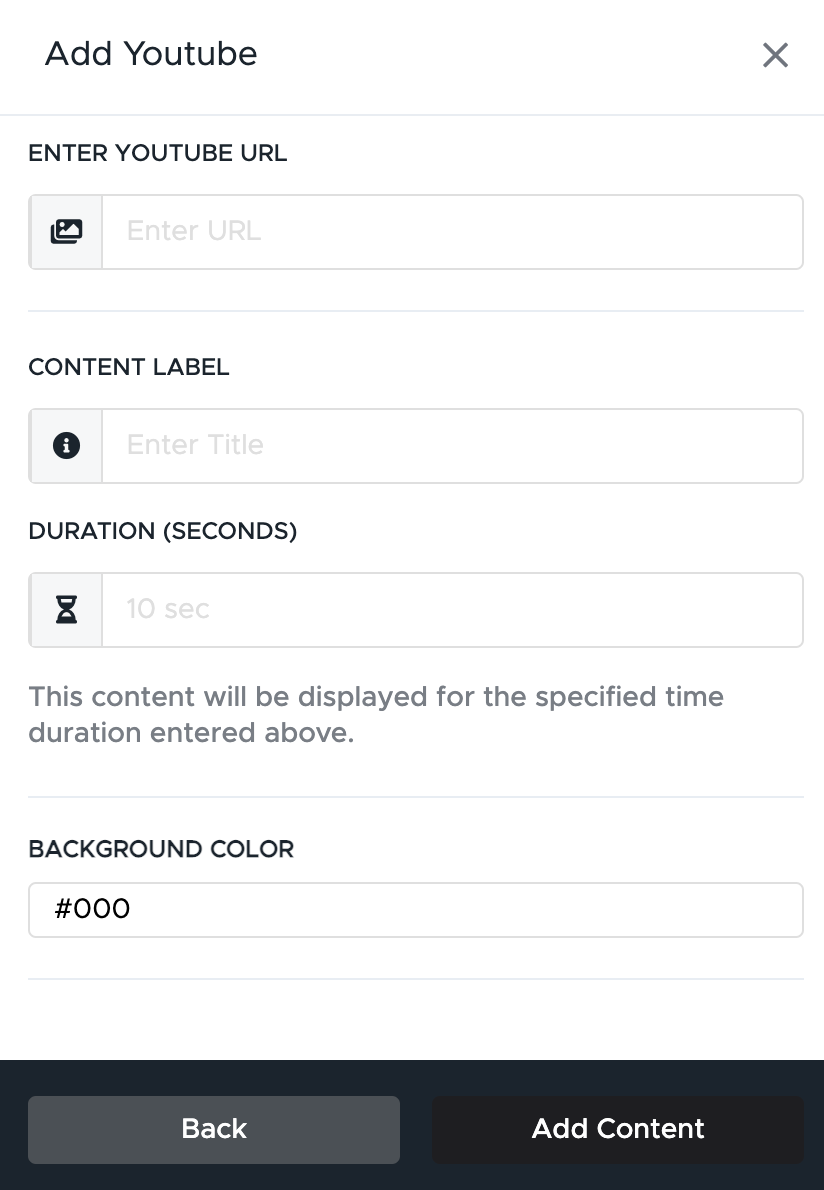Click the CONTENT LABEL heading
The image size is (824, 1190).
tap(129, 367)
